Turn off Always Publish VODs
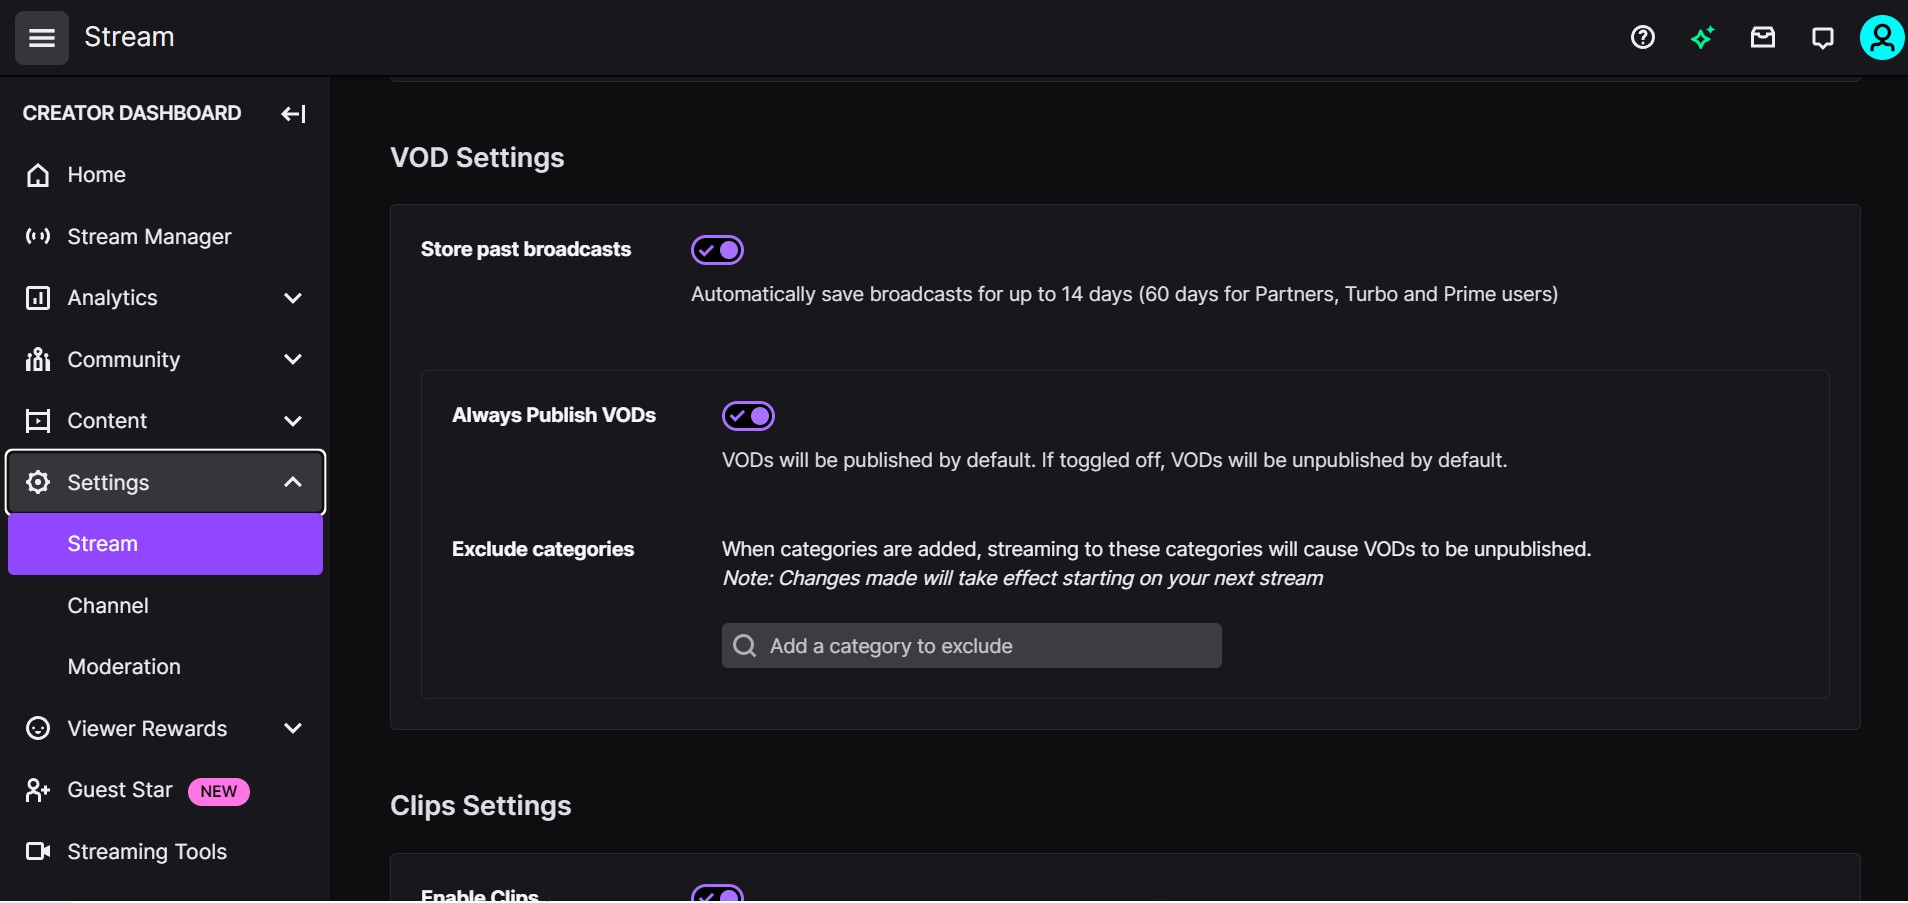The width and height of the screenshot is (1908, 903). (749, 415)
